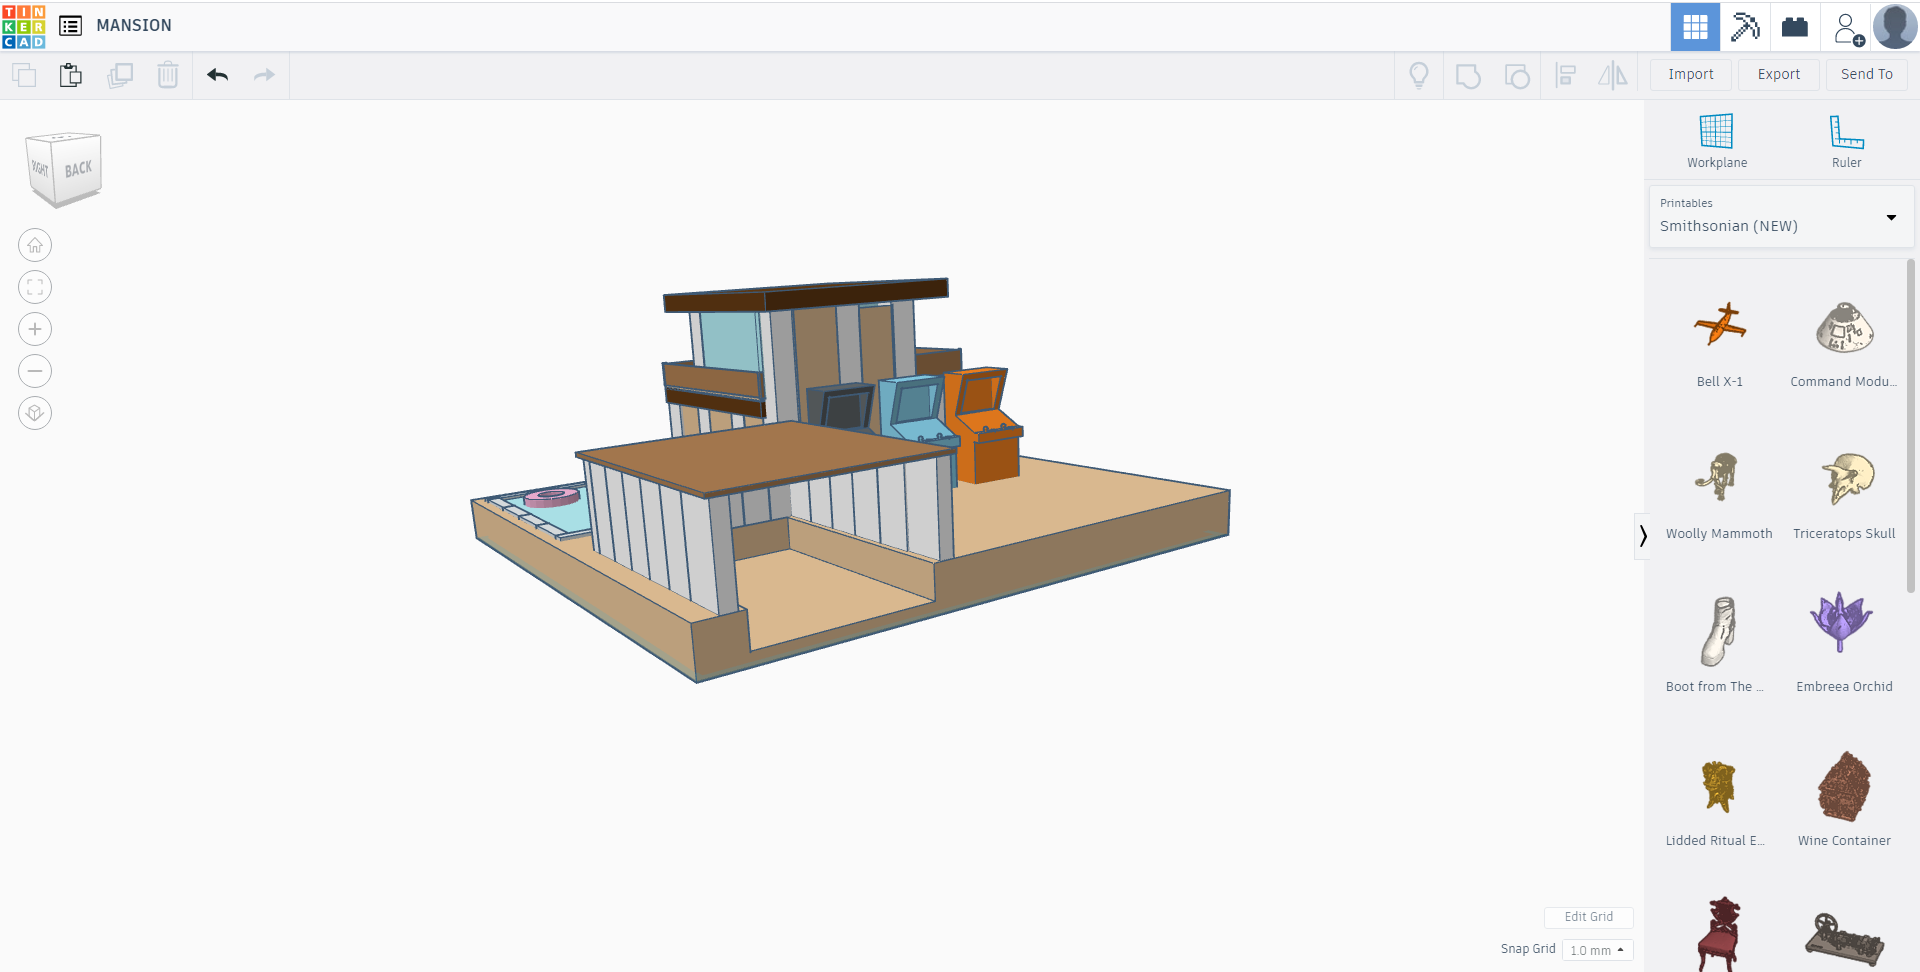Click Edit Grid
The image size is (1920, 972).
1589,917
